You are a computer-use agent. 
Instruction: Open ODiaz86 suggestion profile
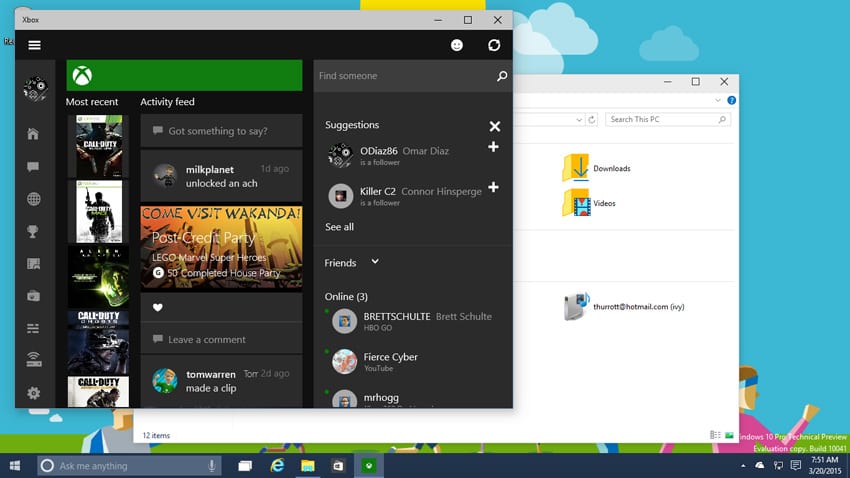(404, 156)
